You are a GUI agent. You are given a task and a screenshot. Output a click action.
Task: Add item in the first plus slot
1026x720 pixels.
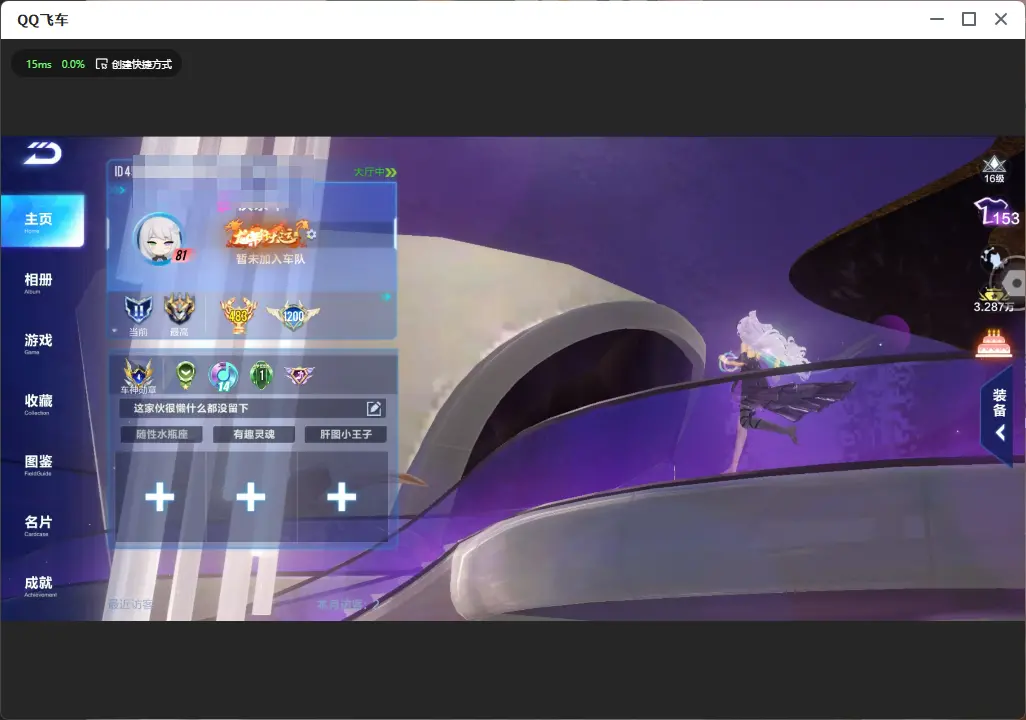click(160, 497)
